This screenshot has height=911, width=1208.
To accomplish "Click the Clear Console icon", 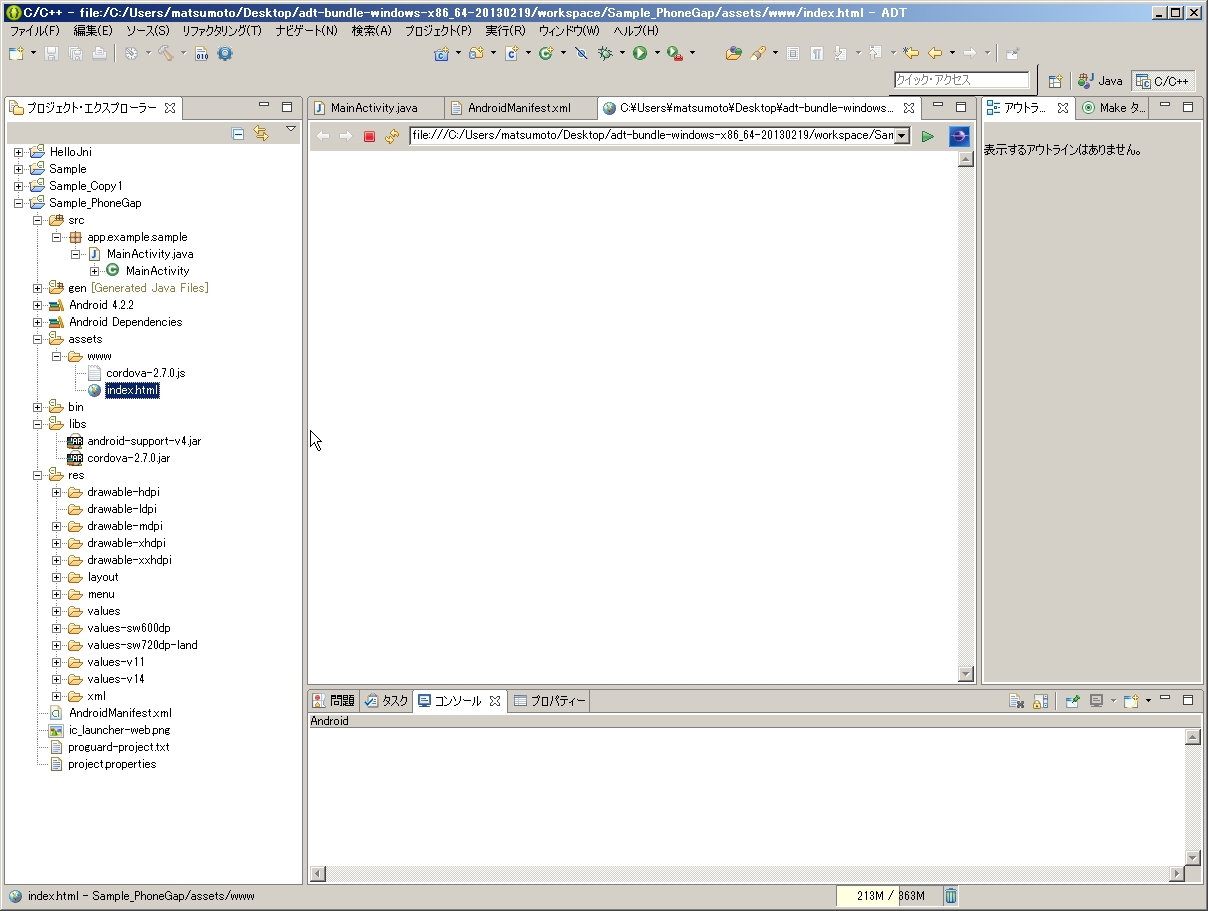I will [x=1016, y=701].
